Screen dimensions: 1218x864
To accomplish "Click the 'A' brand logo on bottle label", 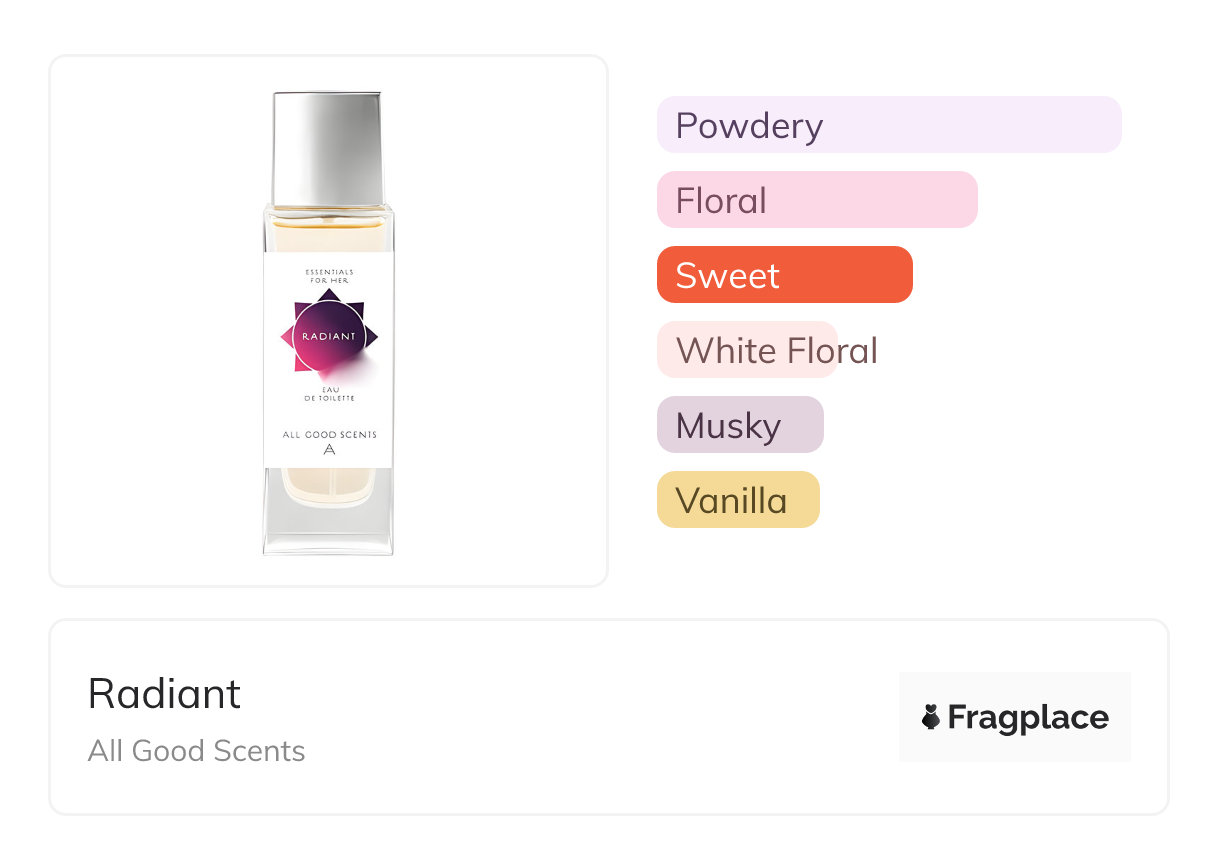I will (329, 450).
